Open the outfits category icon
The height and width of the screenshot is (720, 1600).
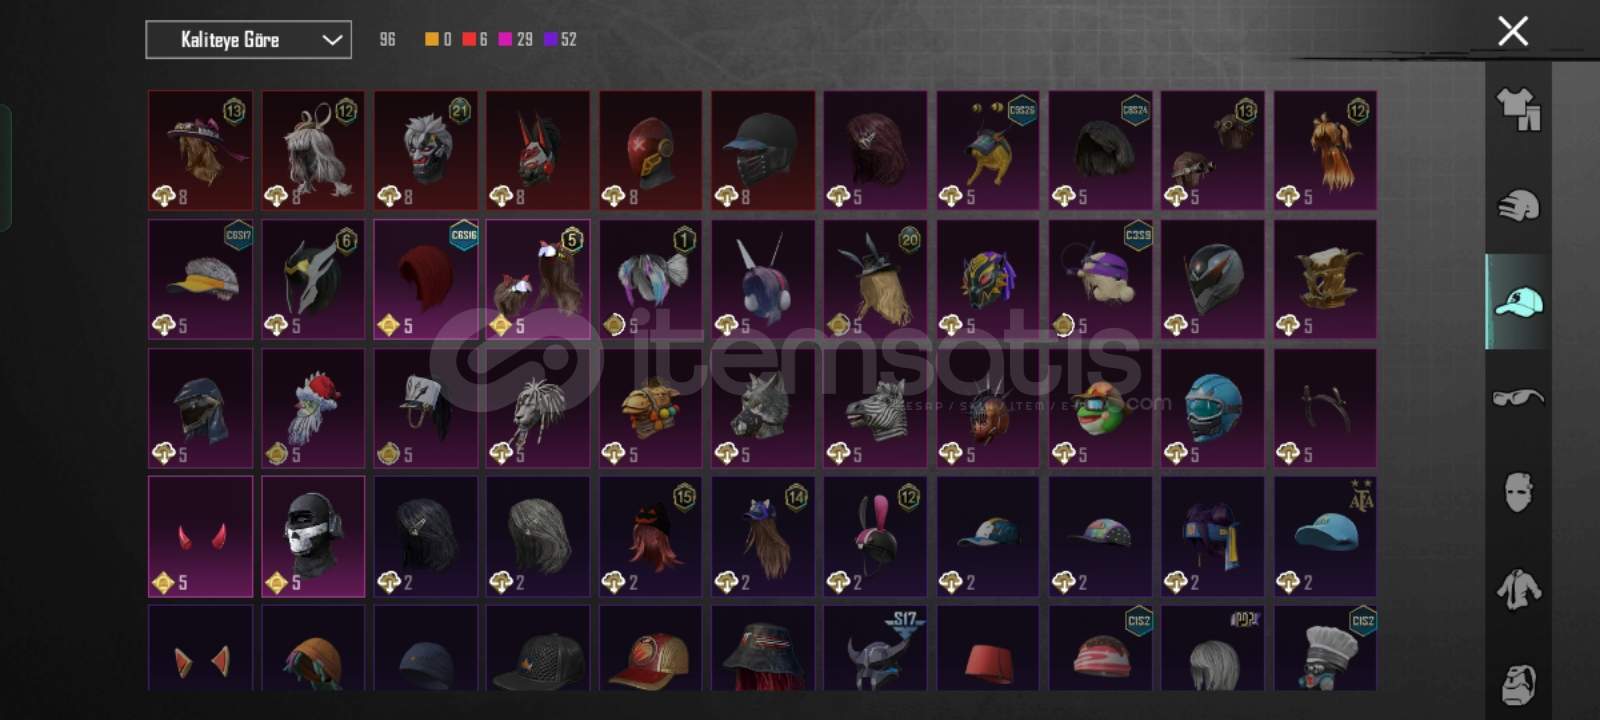(1518, 109)
